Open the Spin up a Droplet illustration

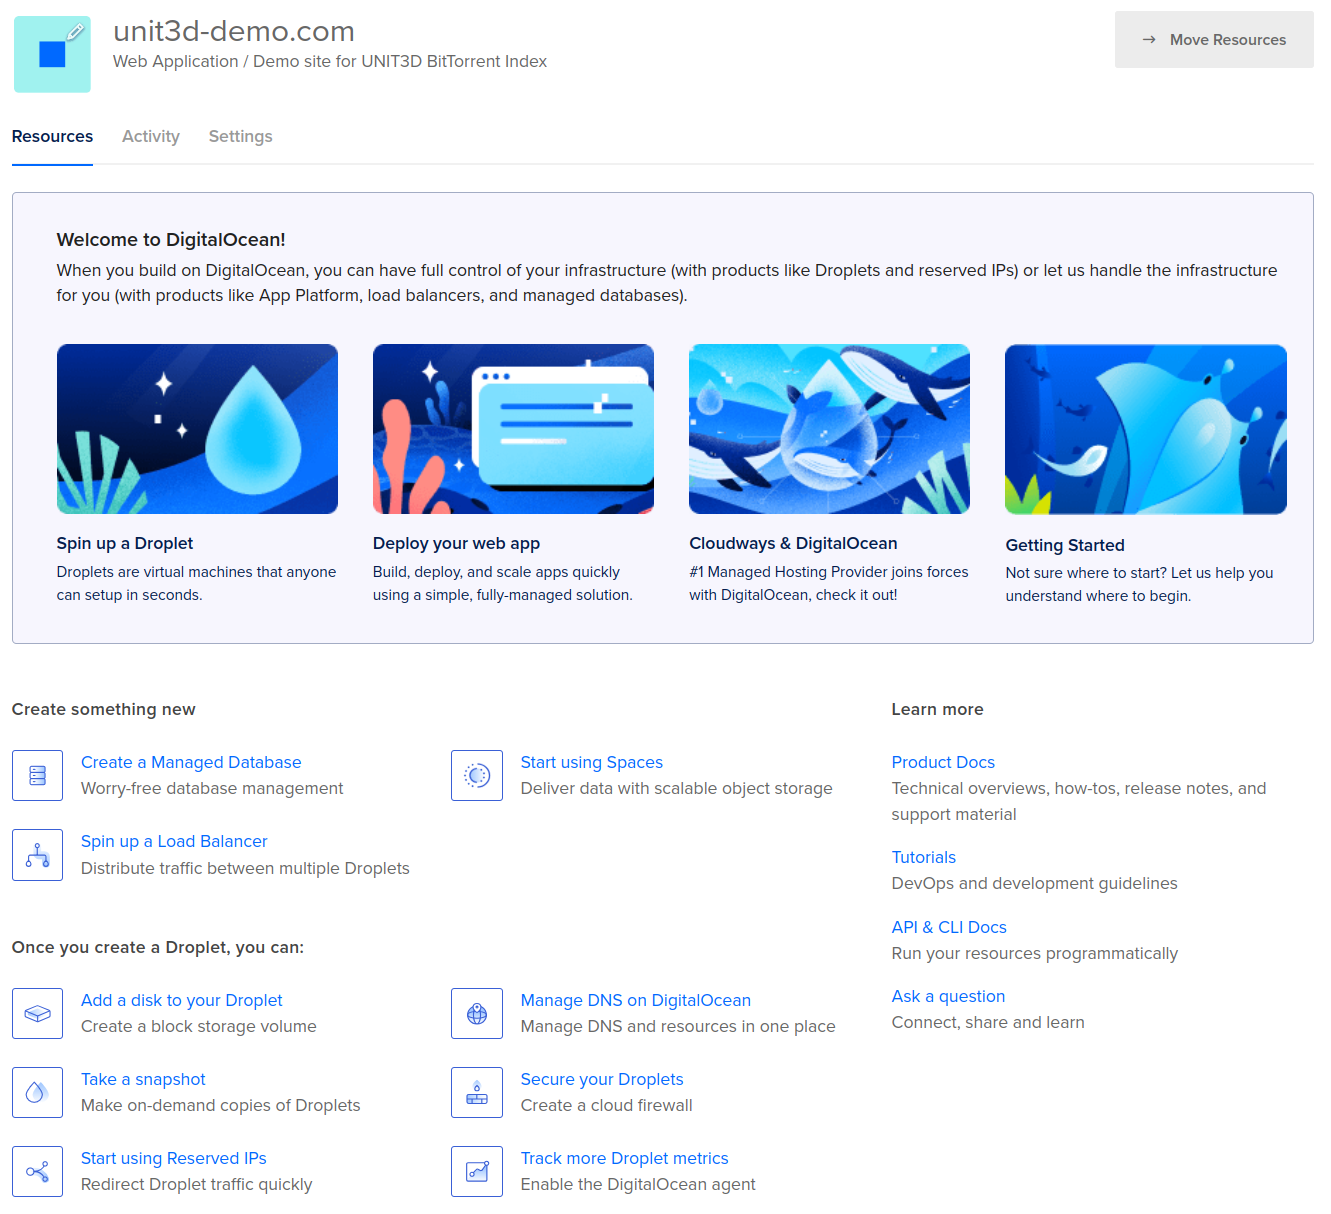coord(197,429)
